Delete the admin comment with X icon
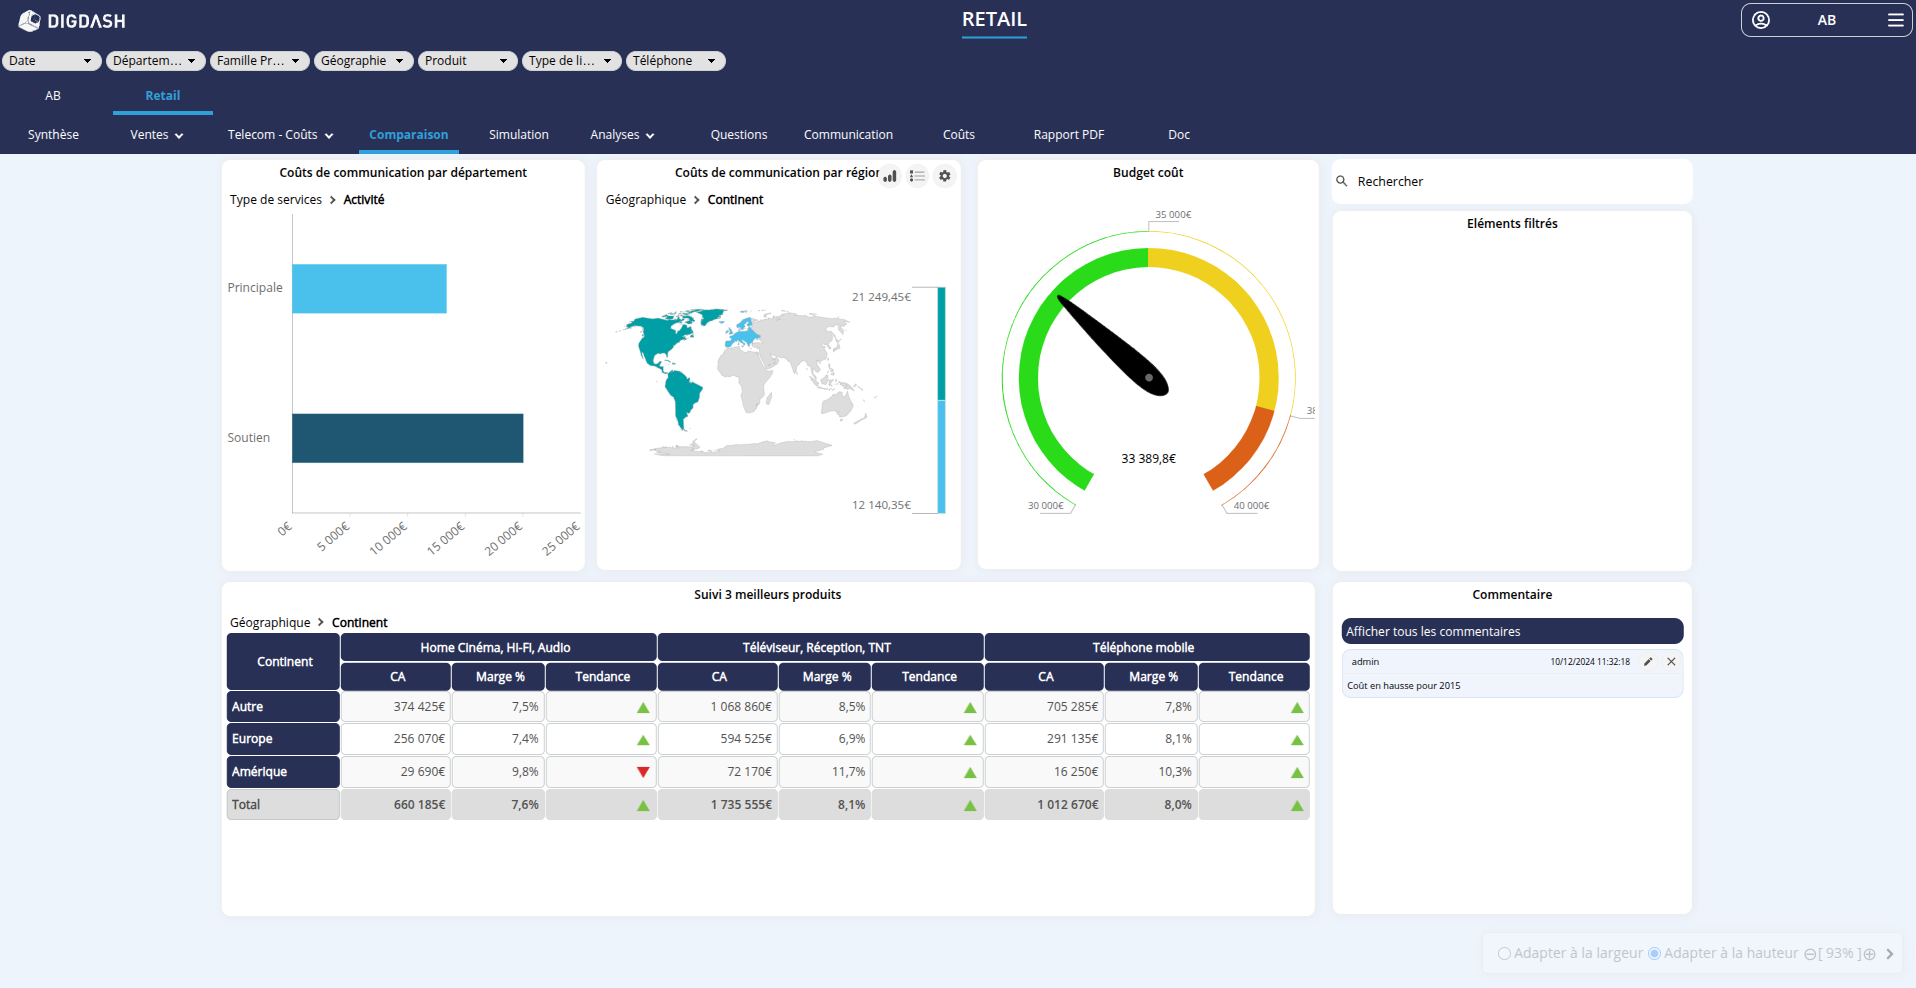The image size is (1916, 988). [x=1671, y=662]
